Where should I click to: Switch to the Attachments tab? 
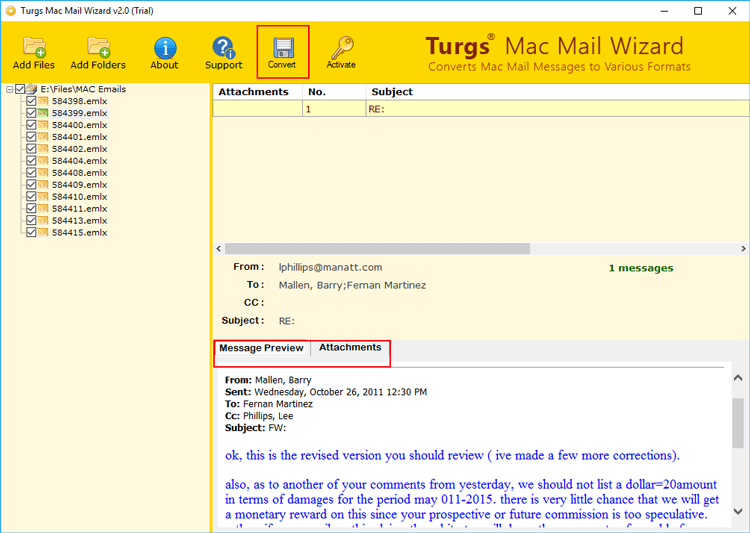tap(350, 347)
